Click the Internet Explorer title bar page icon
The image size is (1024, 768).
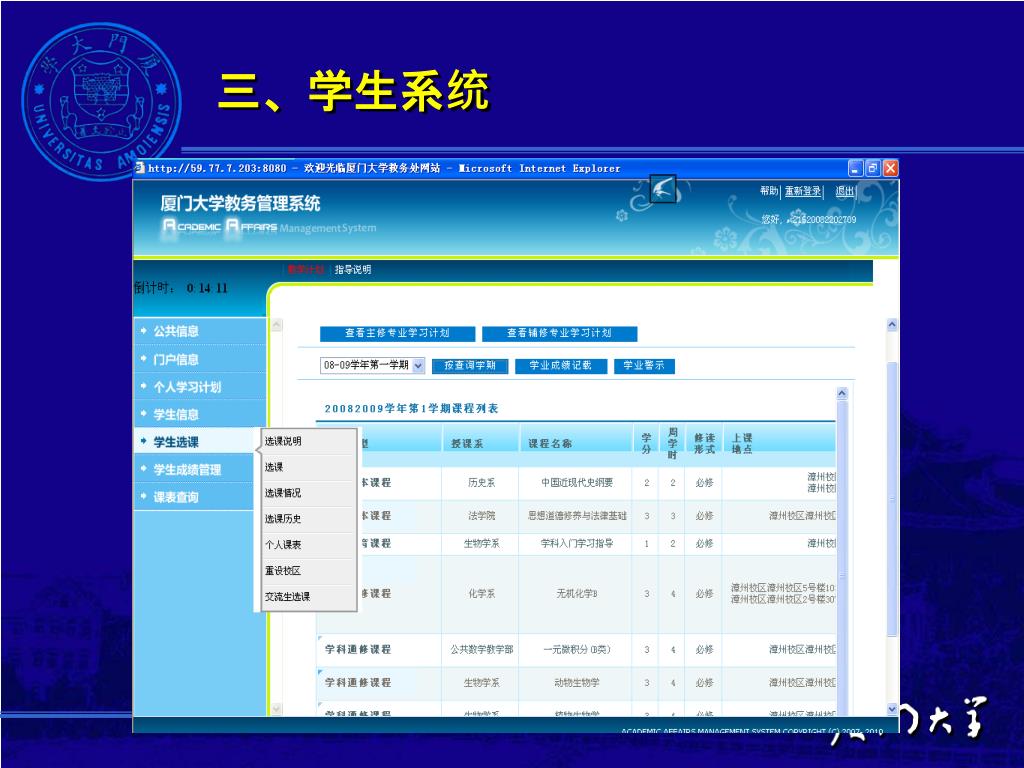tap(139, 168)
